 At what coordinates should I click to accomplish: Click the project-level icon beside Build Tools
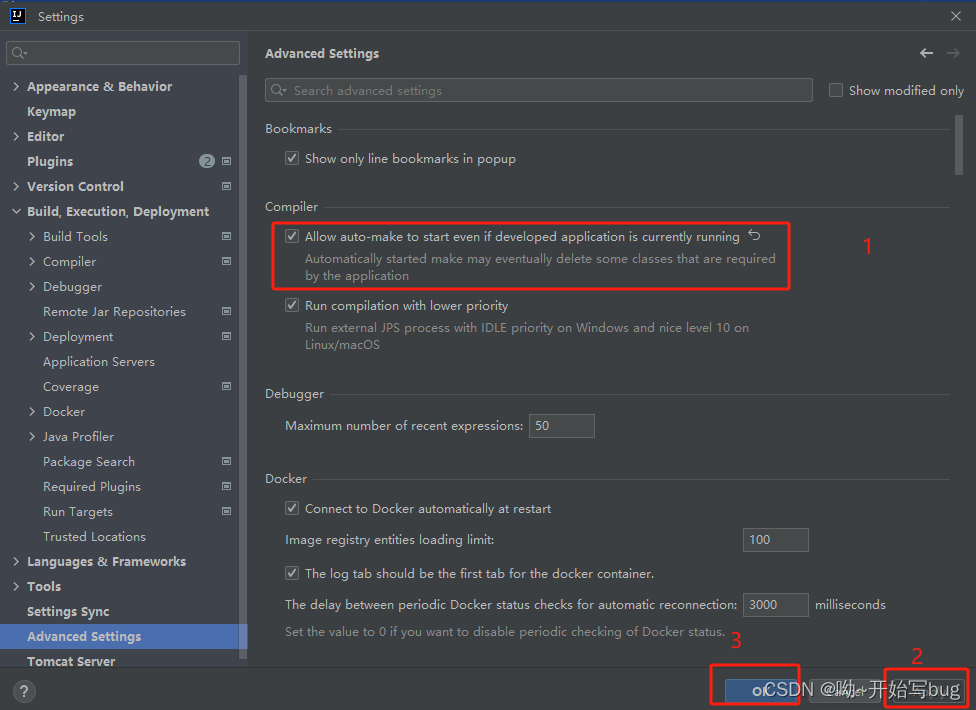point(227,236)
